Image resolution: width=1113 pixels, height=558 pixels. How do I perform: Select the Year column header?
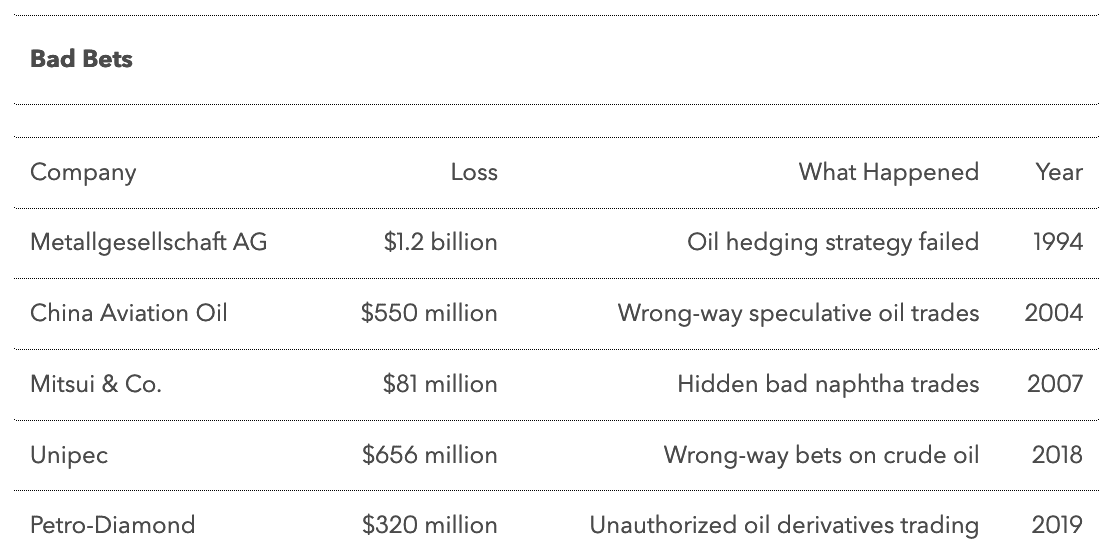(1058, 172)
